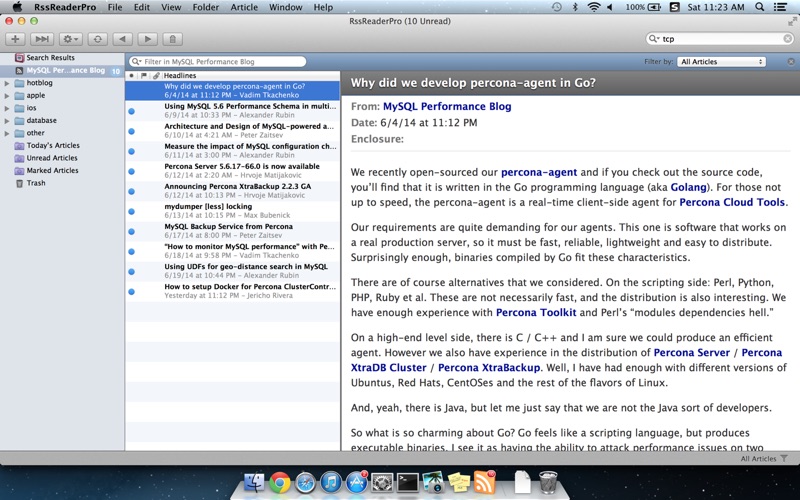
Task: Follow the Percona XtraBackup link in article body
Action: click(x=489, y=367)
